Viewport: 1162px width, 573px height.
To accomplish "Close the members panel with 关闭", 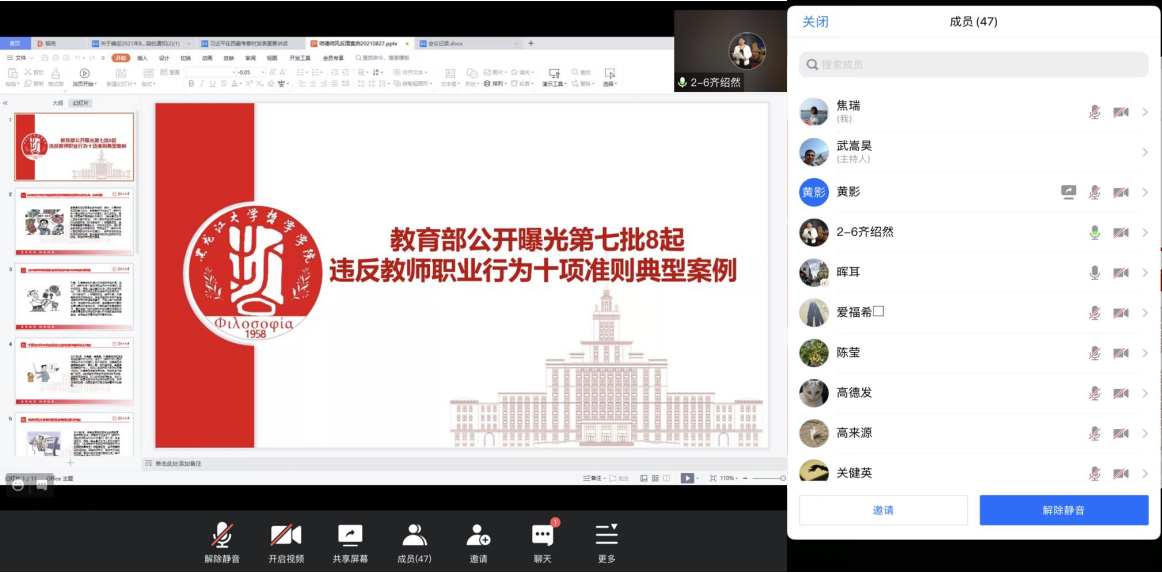I will 815,22.
